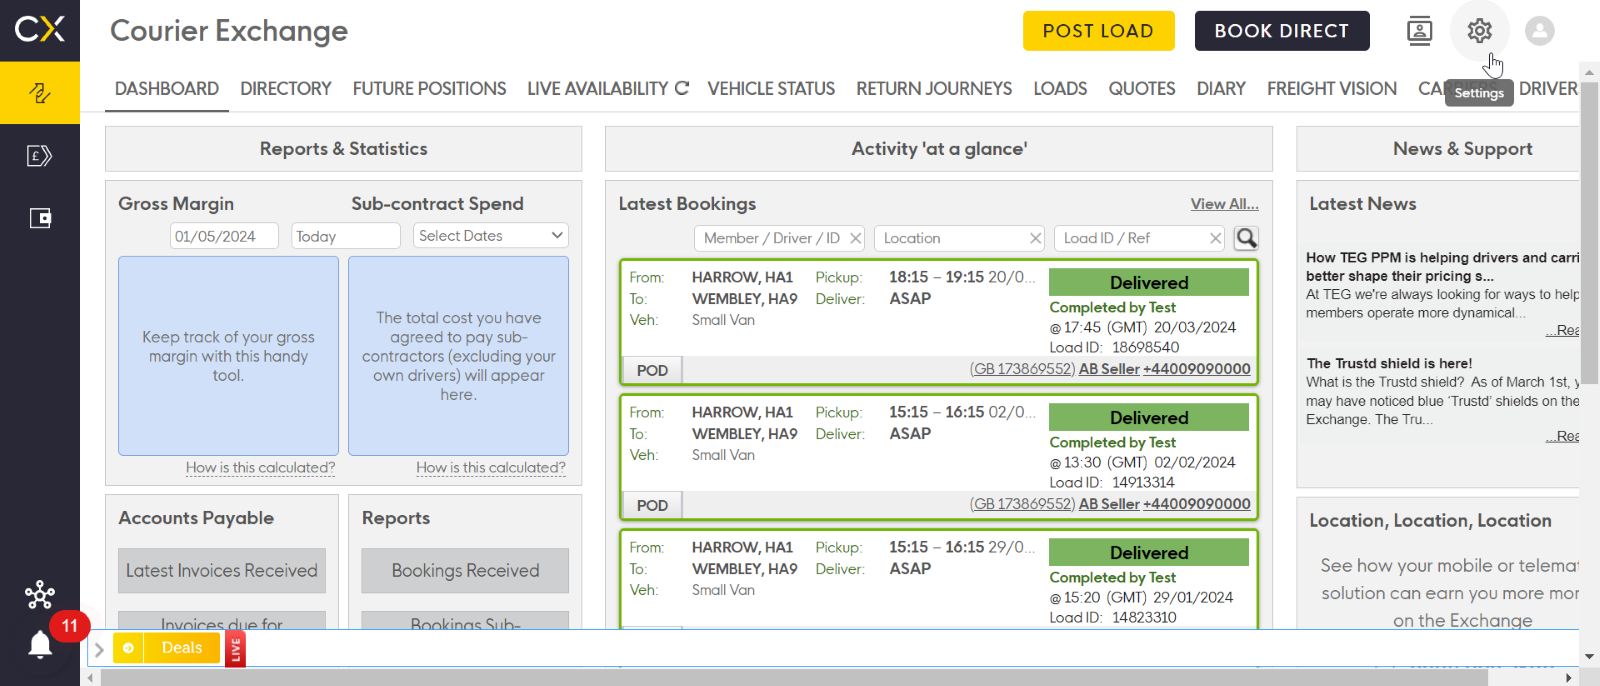Open the Quotes tab
The height and width of the screenshot is (686, 1600).
click(x=1142, y=88)
